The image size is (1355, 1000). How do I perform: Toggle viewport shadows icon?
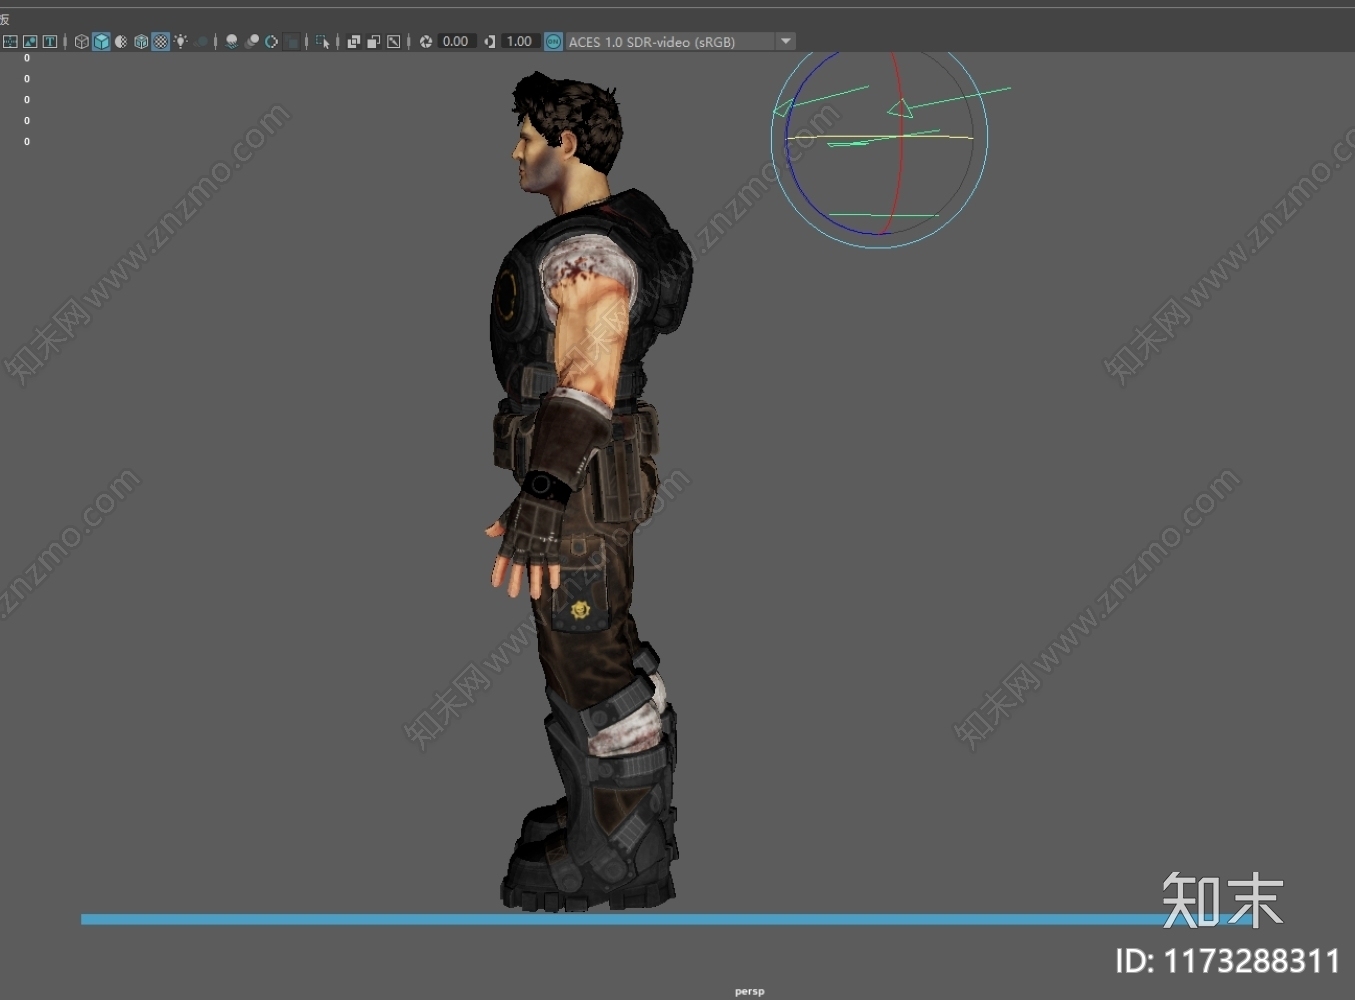pos(201,41)
